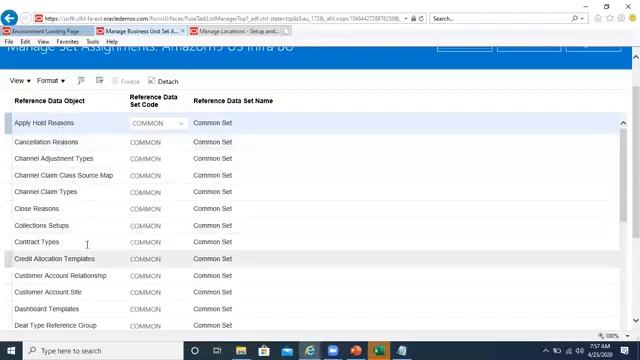Click the table scroll-up chevron
The image size is (640, 360).
coord(623,123)
